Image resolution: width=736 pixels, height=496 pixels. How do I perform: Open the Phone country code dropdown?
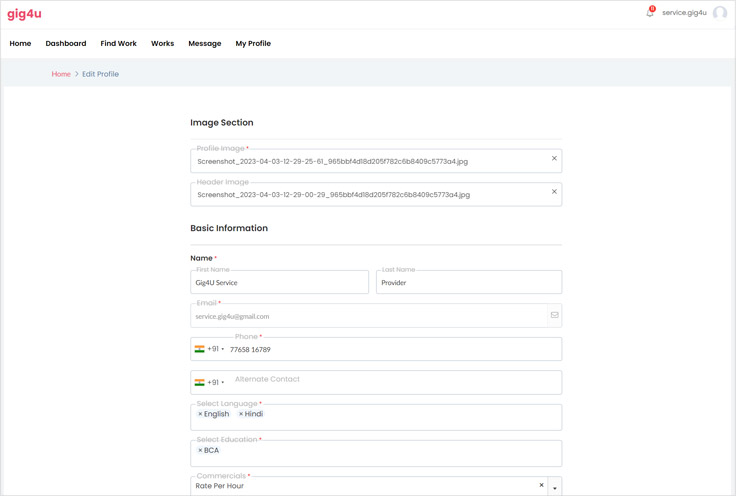209,350
